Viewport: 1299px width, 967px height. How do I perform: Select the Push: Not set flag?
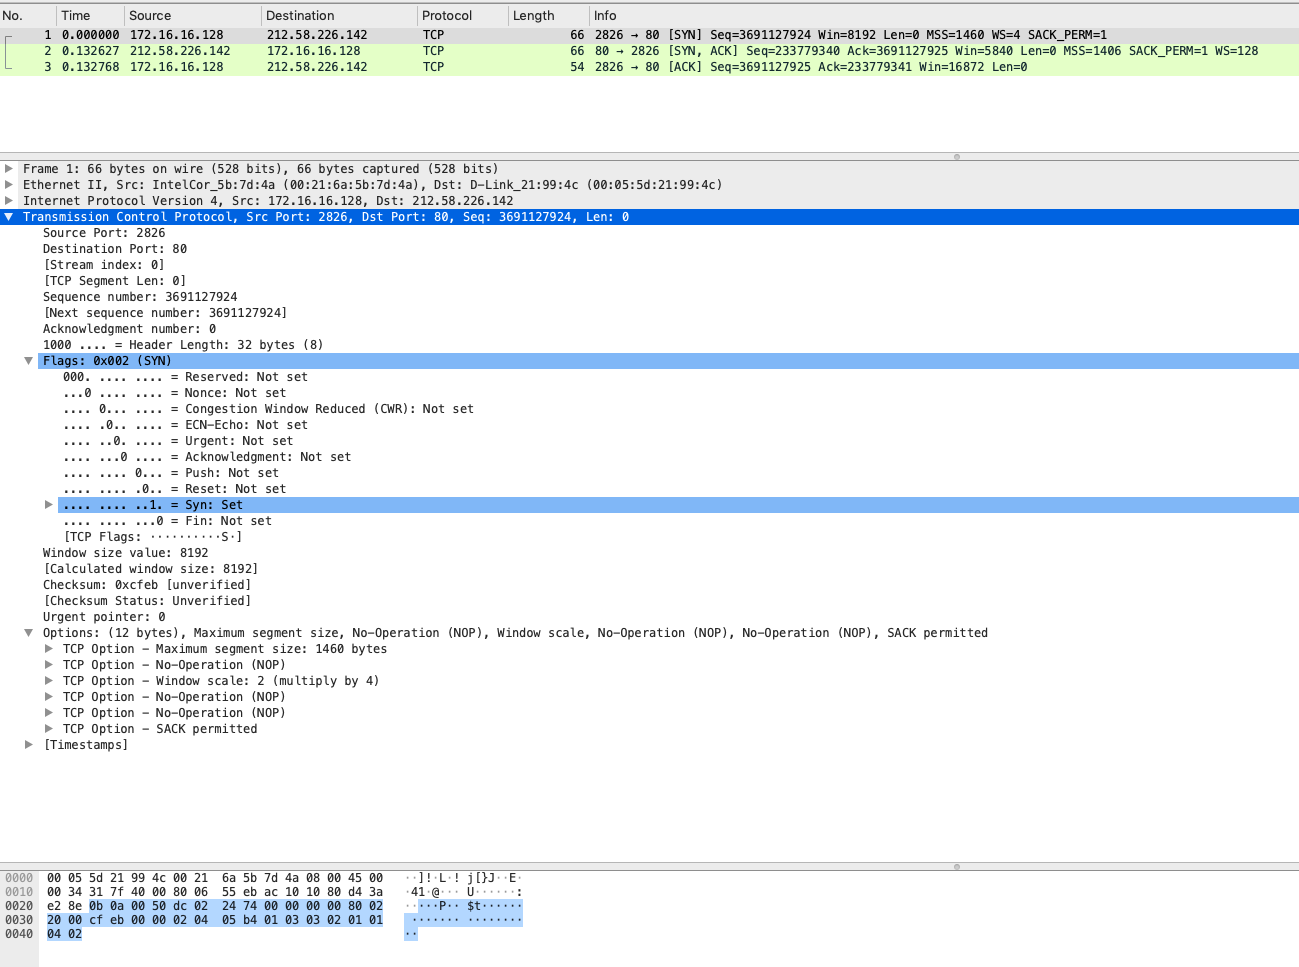171,473
